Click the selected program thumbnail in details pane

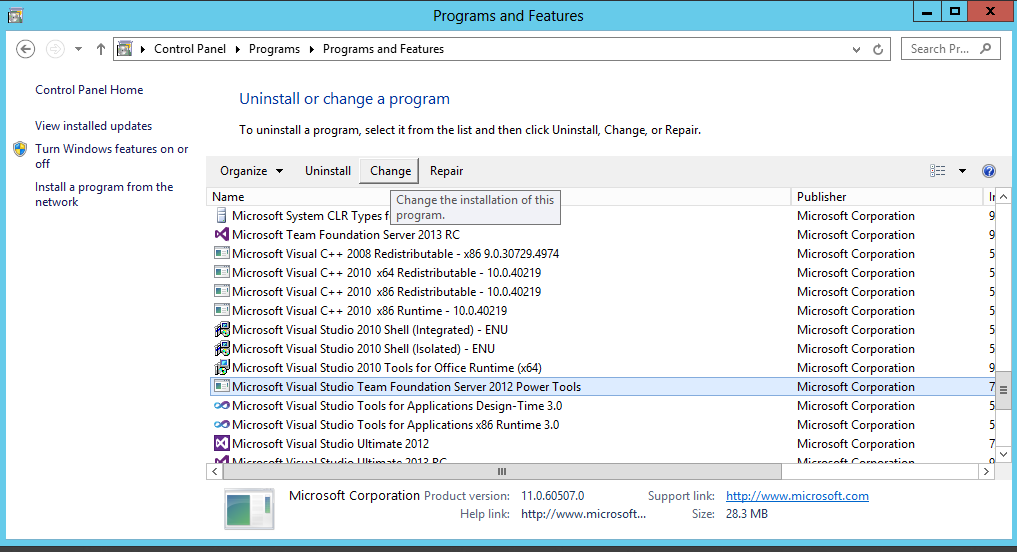(249, 509)
